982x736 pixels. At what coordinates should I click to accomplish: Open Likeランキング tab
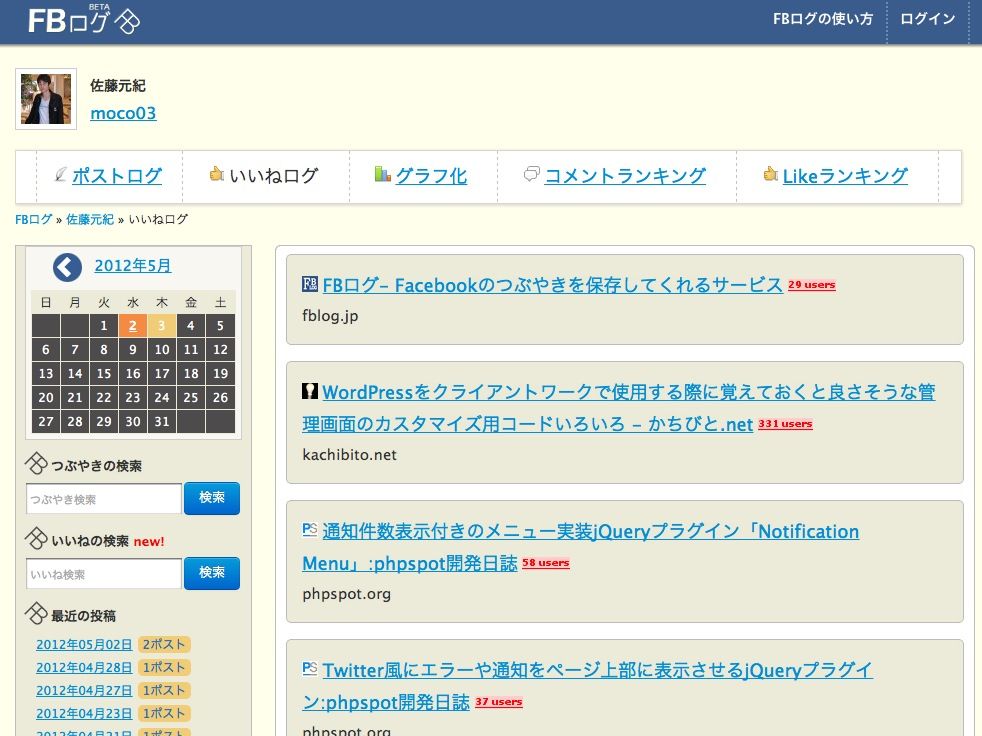click(845, 175)
